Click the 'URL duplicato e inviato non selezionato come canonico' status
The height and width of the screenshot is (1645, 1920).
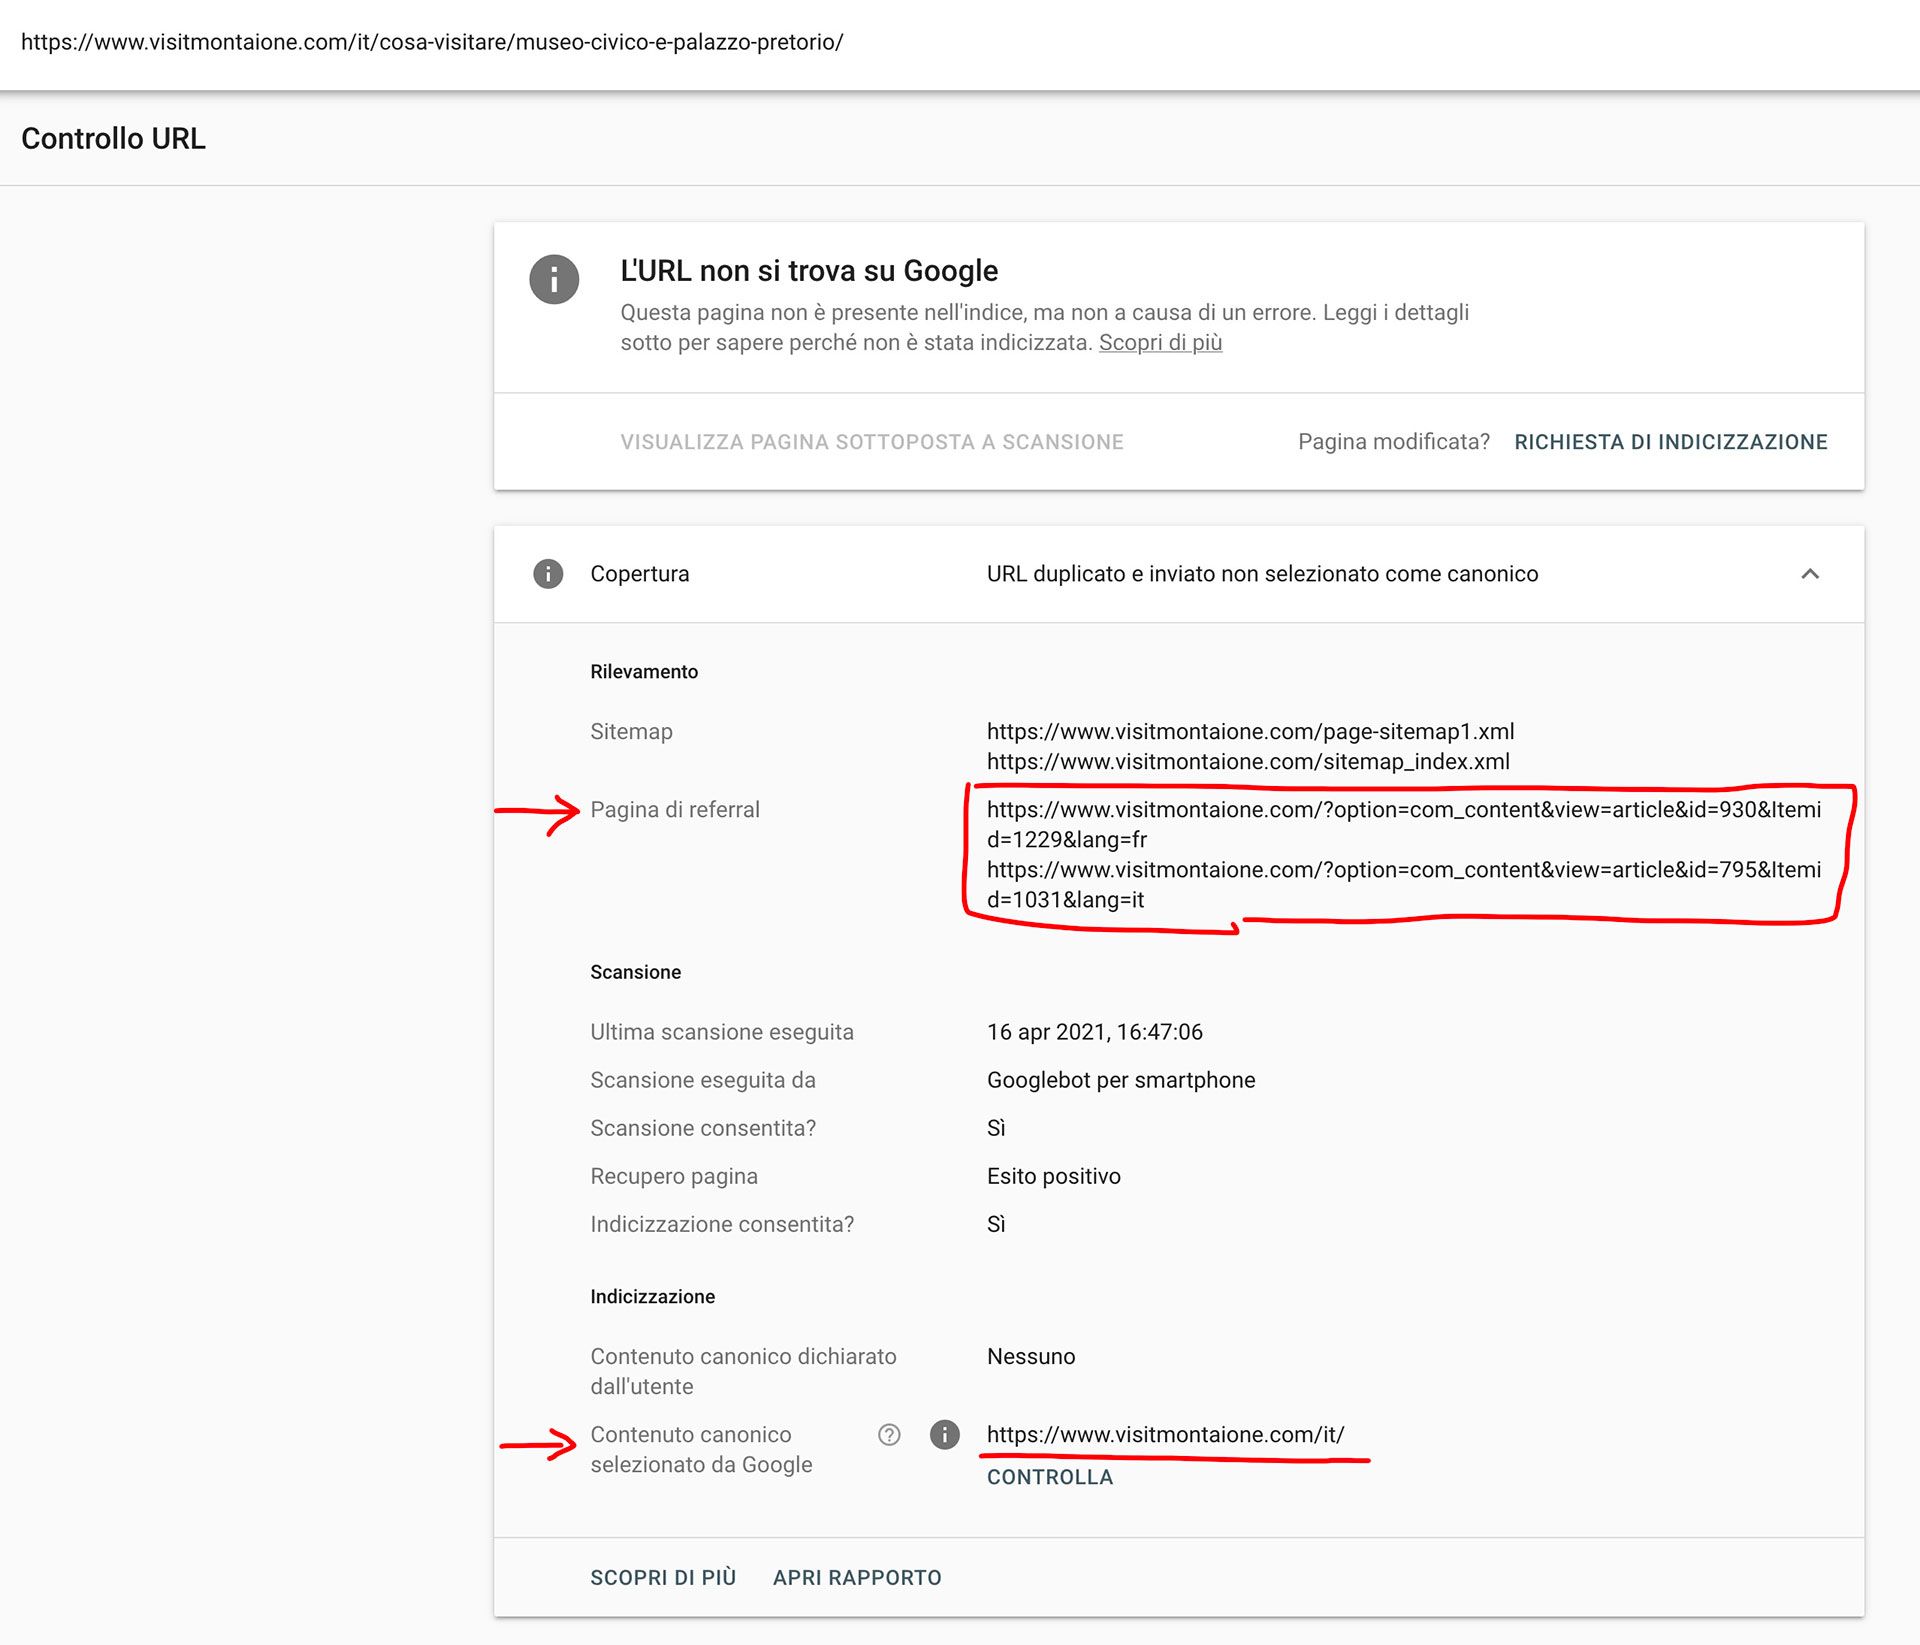point(1262,574)
